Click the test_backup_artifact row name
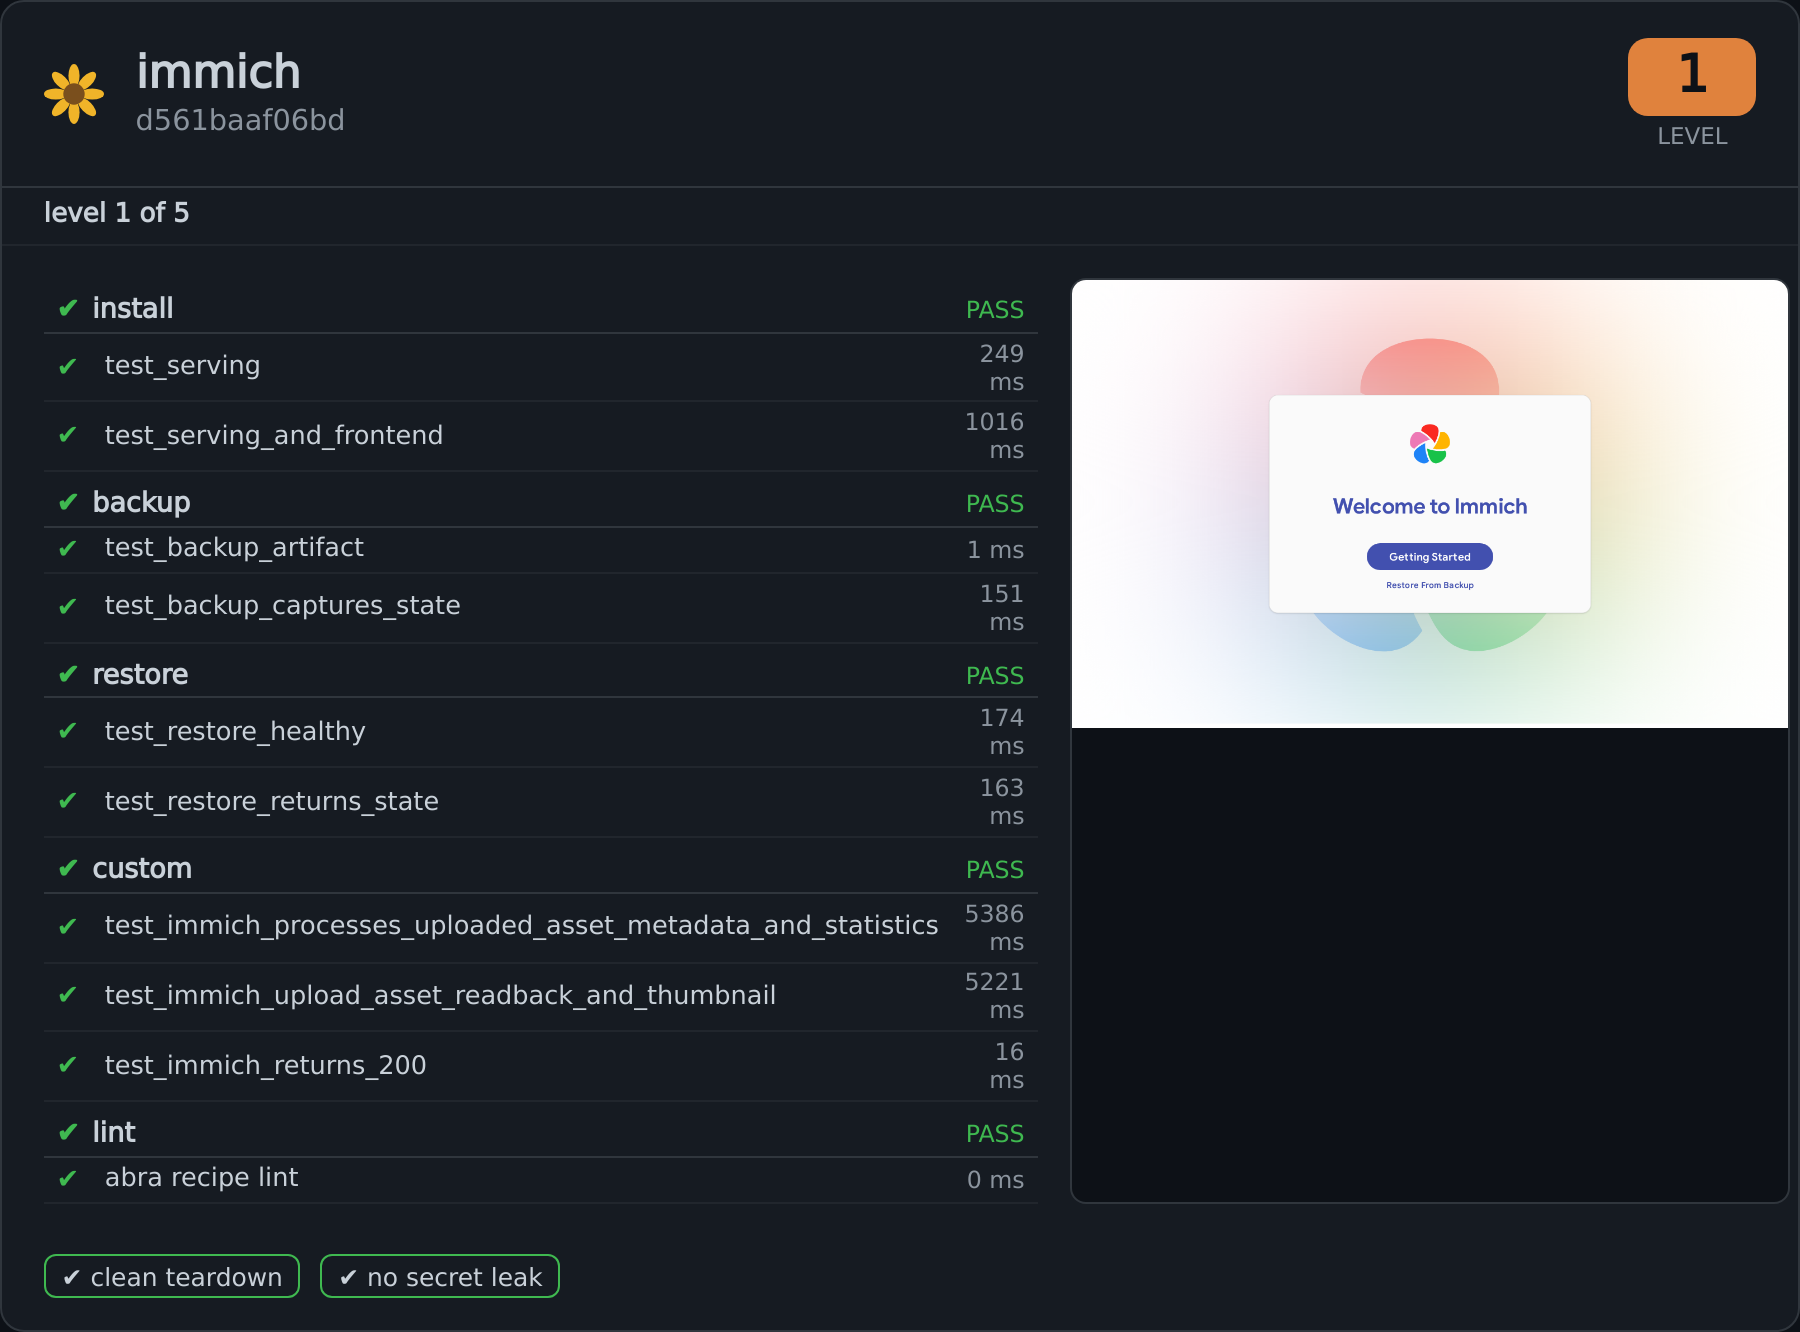The width and height of the screenshot is (1800, 1332). pos(234,548)
